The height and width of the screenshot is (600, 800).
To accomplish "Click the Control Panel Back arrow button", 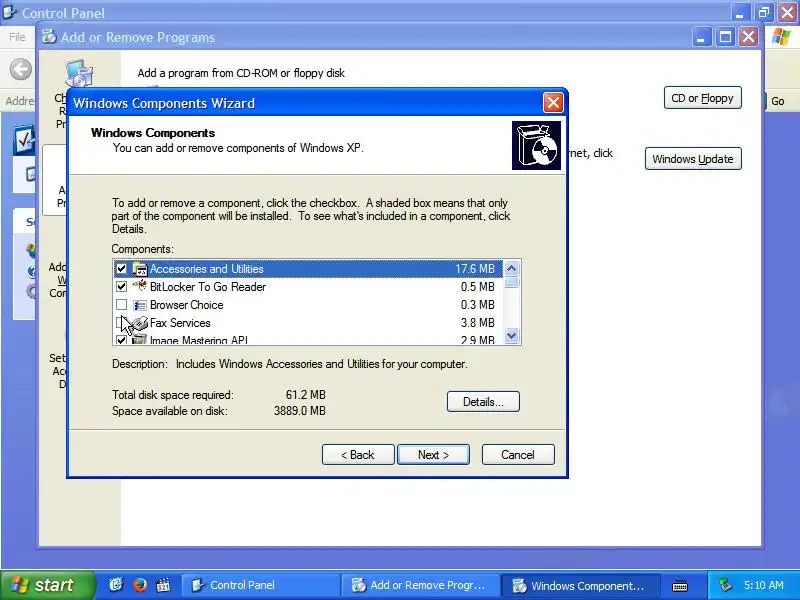I will 21,69.
